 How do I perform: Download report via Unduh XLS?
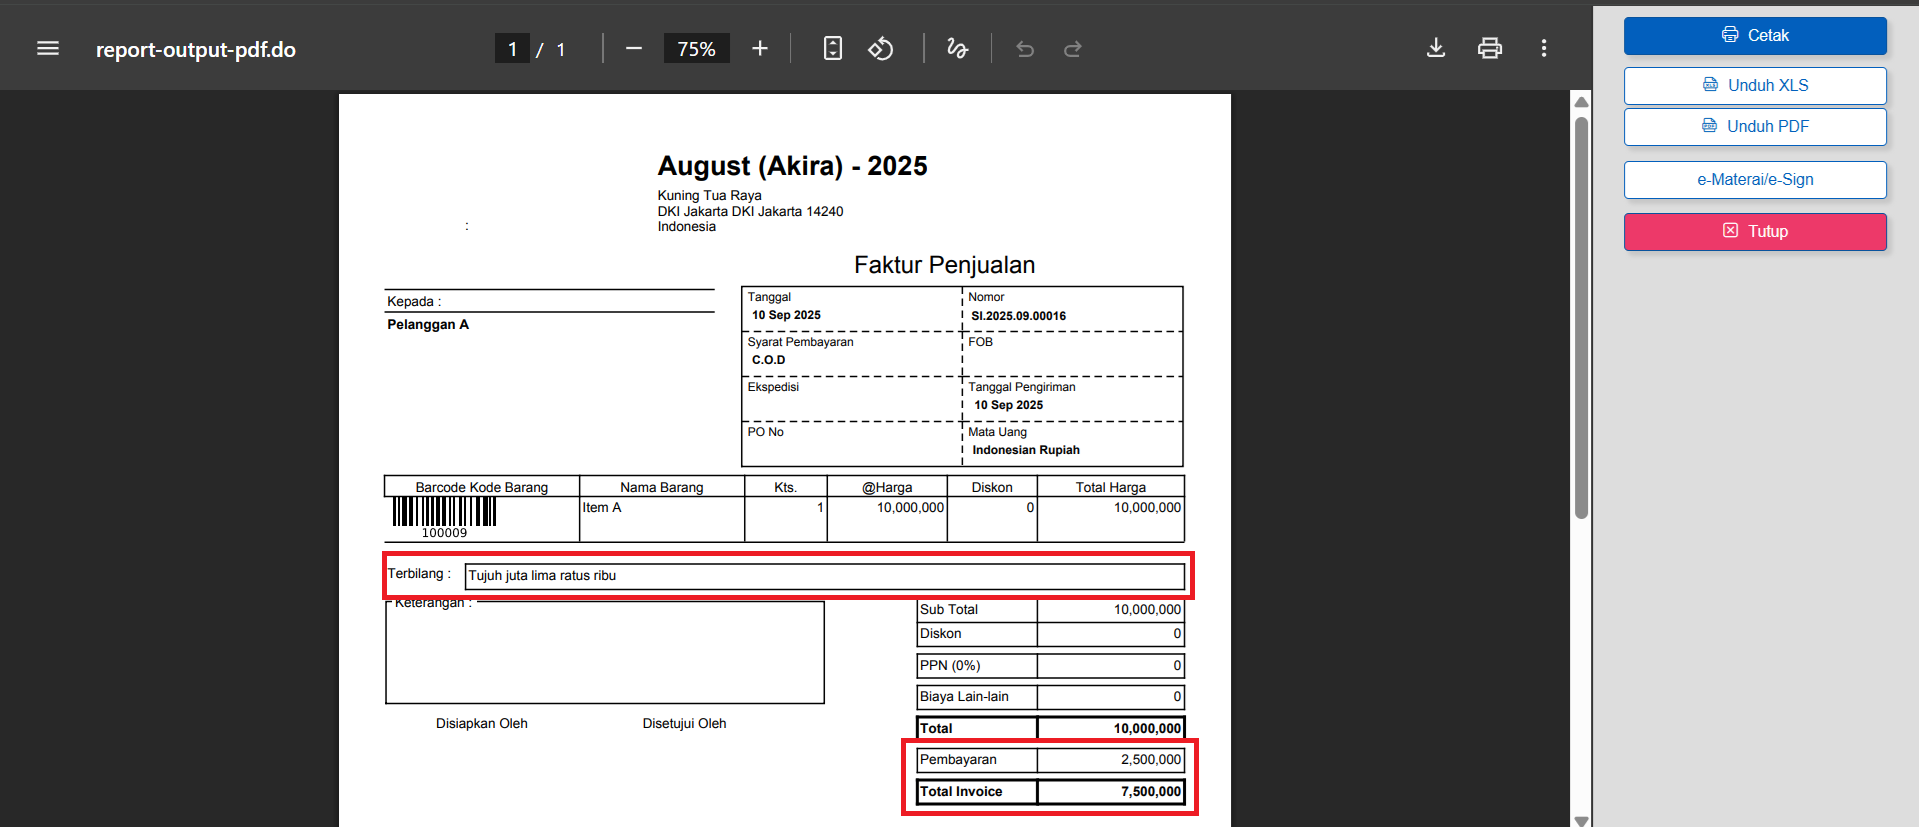[1755, 86]
